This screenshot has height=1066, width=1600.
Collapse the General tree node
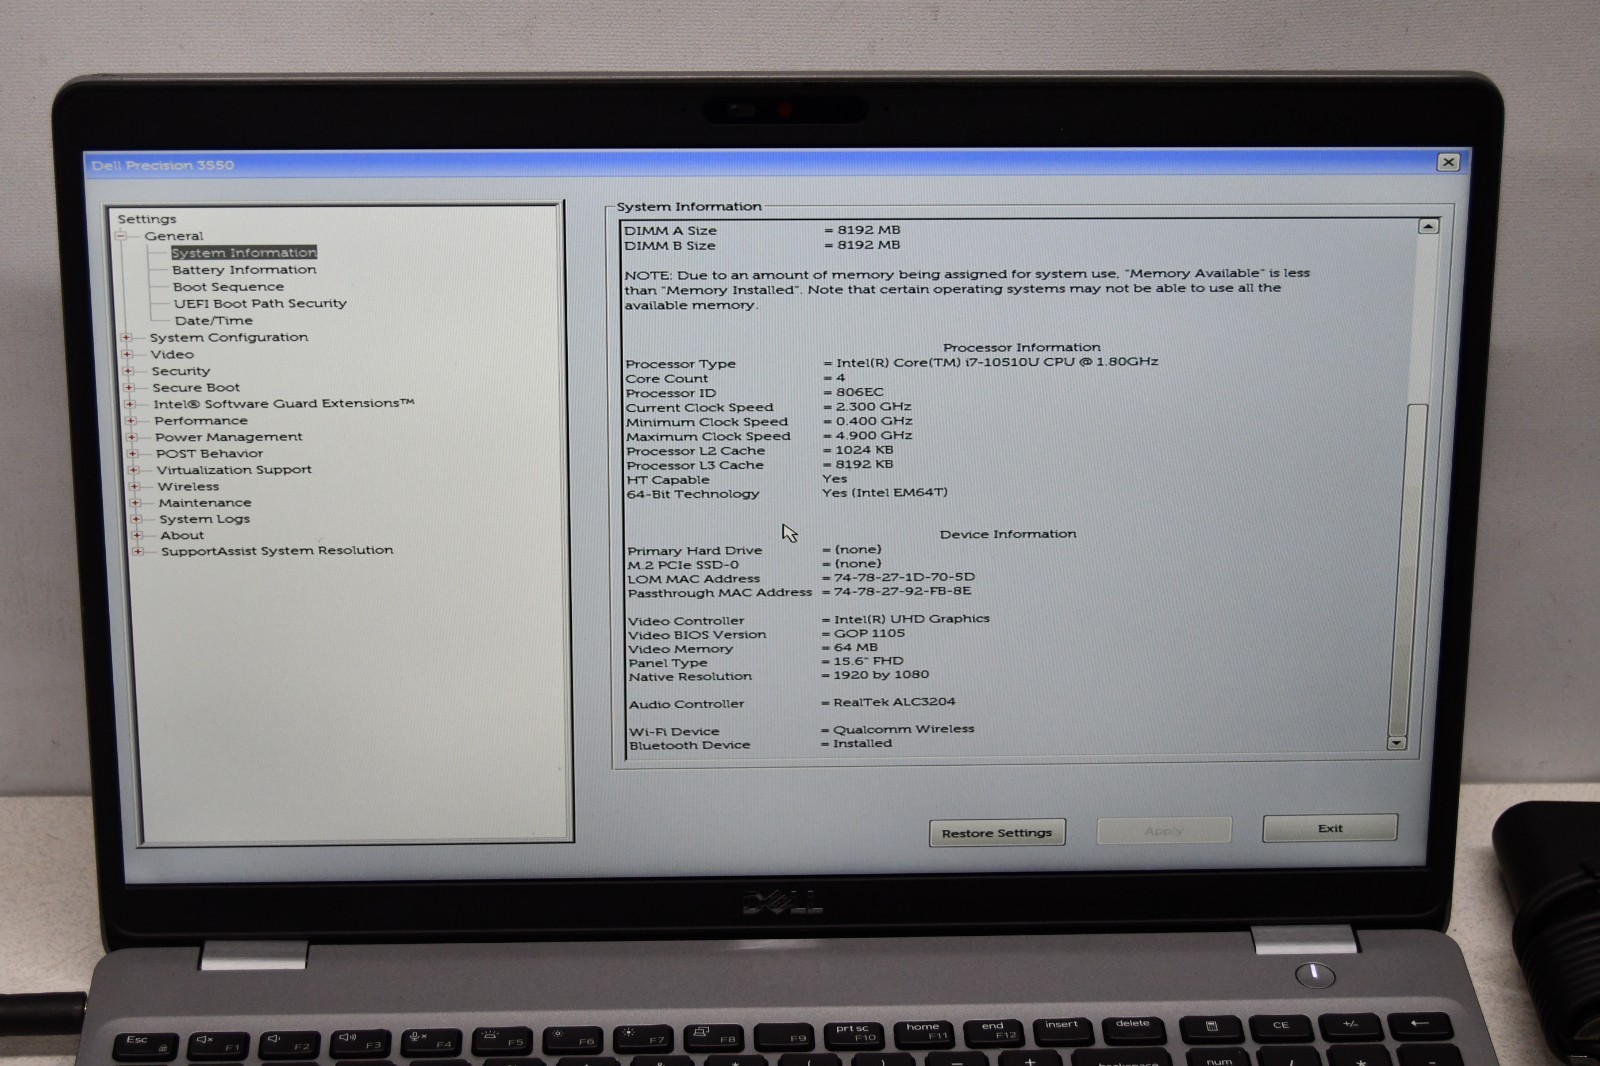tap(121, 236)
